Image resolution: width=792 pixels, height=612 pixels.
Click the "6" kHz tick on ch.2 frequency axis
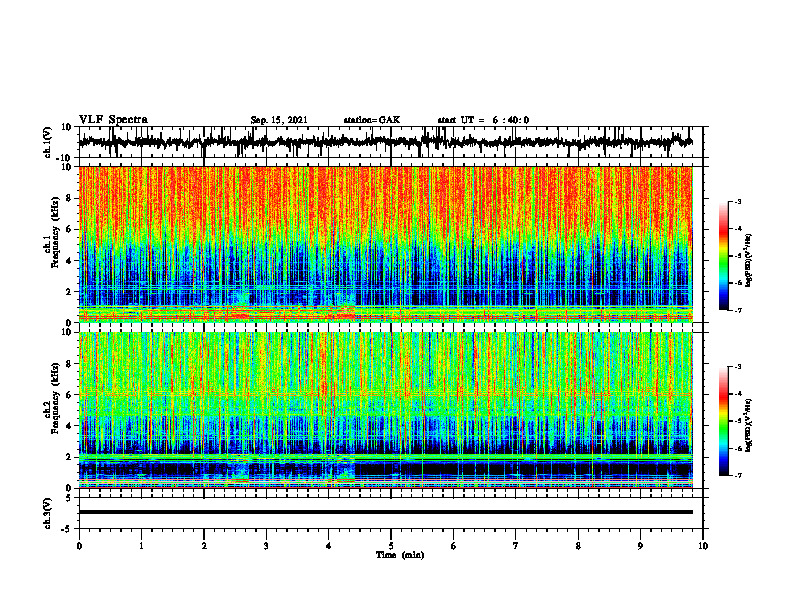(69, 395)
